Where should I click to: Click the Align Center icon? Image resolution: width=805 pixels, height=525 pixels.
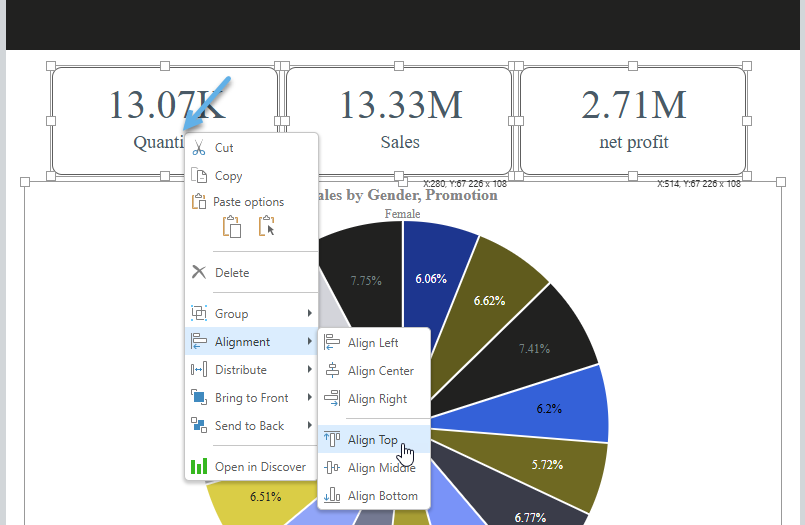pyautogui.click(x=332, y=370)
